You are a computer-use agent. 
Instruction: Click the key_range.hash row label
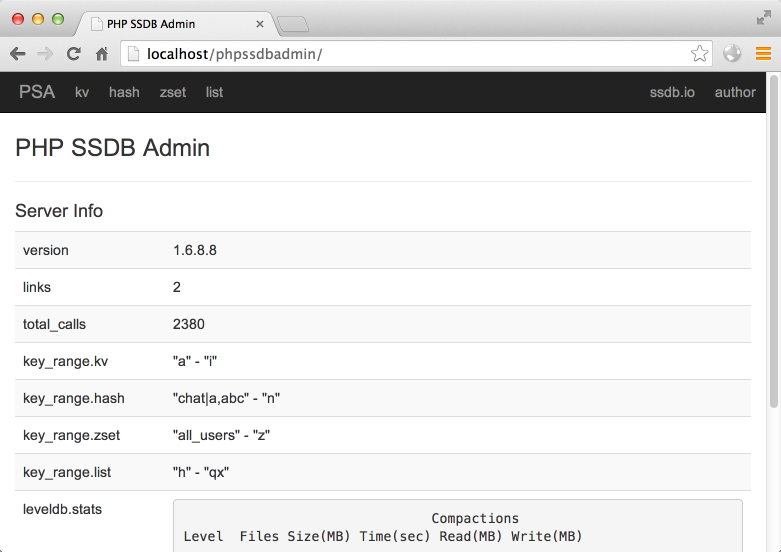click(74, 398)
